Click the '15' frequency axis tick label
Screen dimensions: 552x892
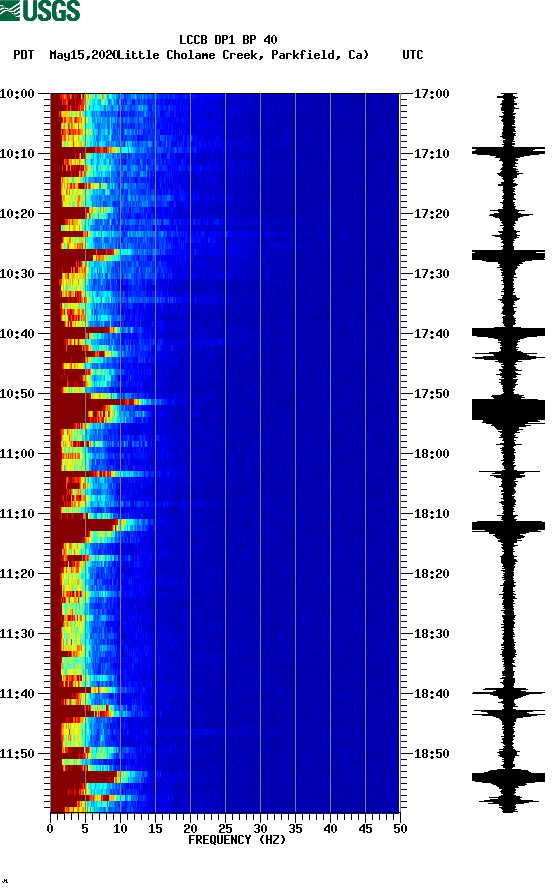155,829
